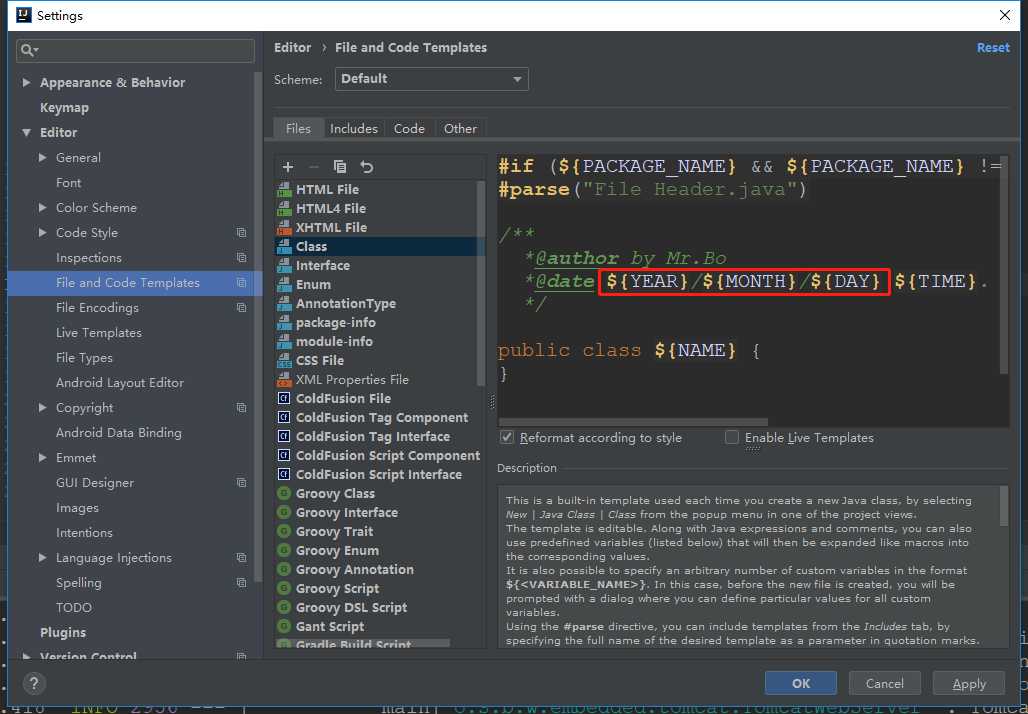The image size is (1028, 714).
Task: Click into the settings search field
Action: click(136, 50)
